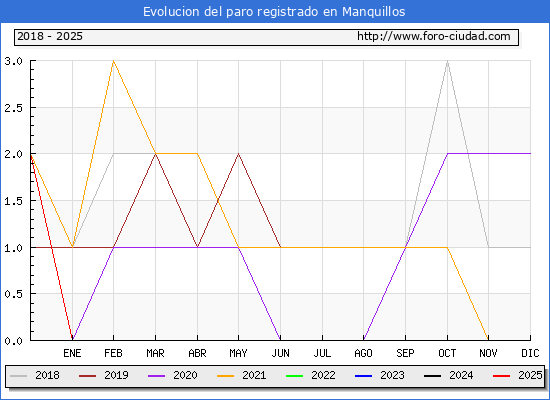550x400 pixels.
Task: Click the '2022' legend label
Action: [323, 375]
